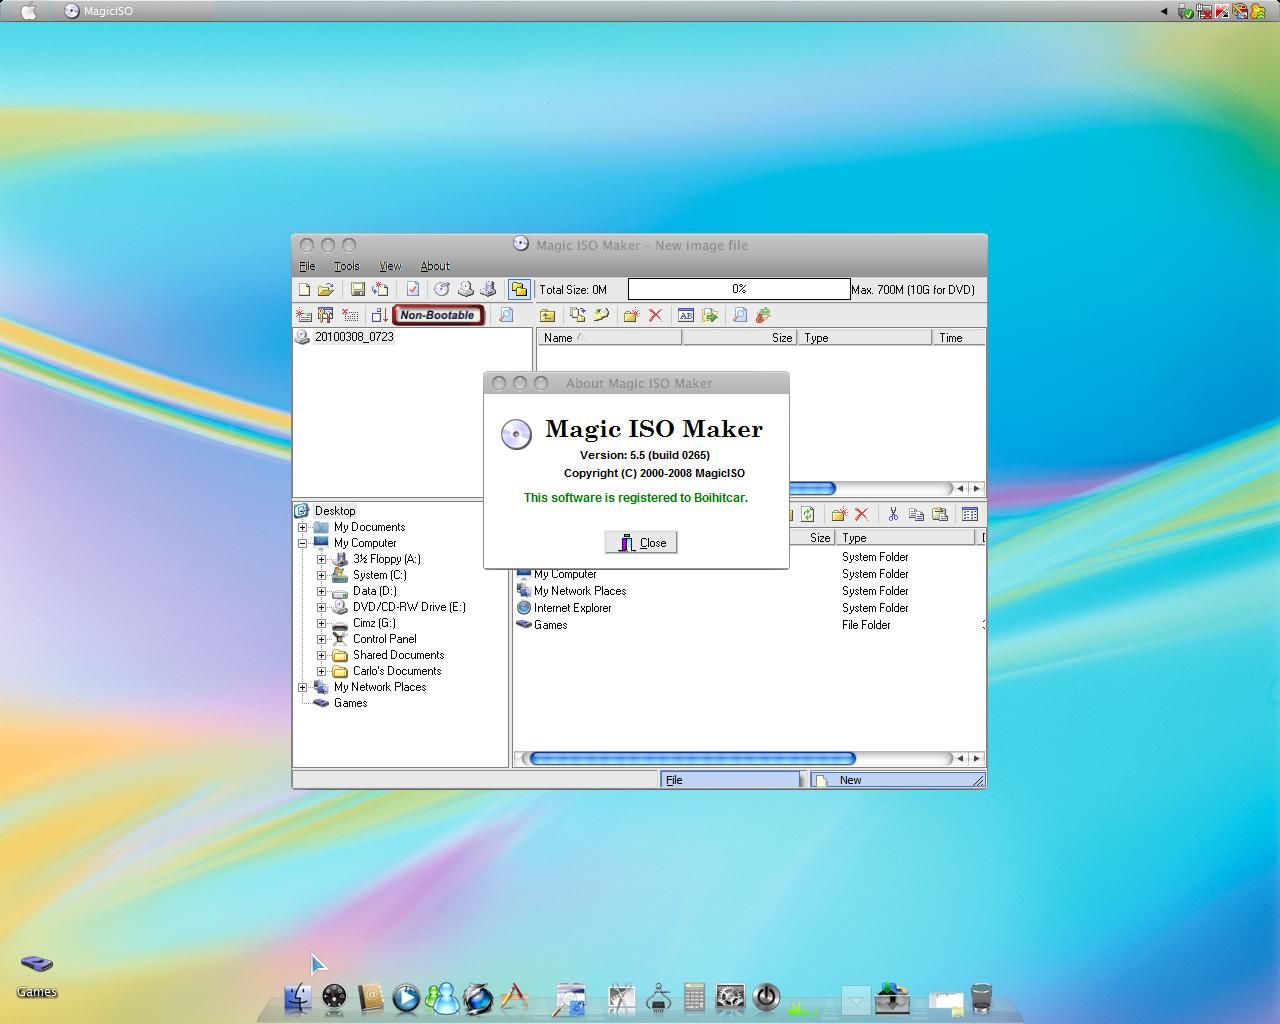Click the Save floppy disk icon
The height and width of the screenshot is (1024, 1280).
[357, 289]
